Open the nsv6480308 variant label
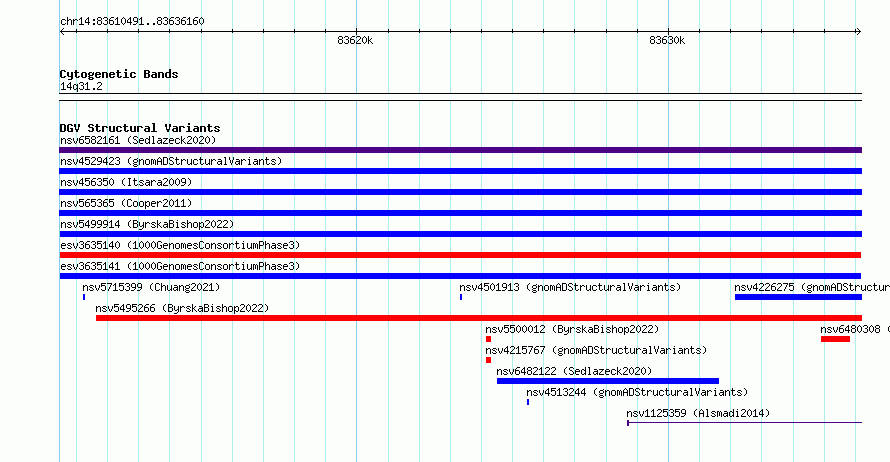Screen dimensions: 890x462 [x=855, y=329]
